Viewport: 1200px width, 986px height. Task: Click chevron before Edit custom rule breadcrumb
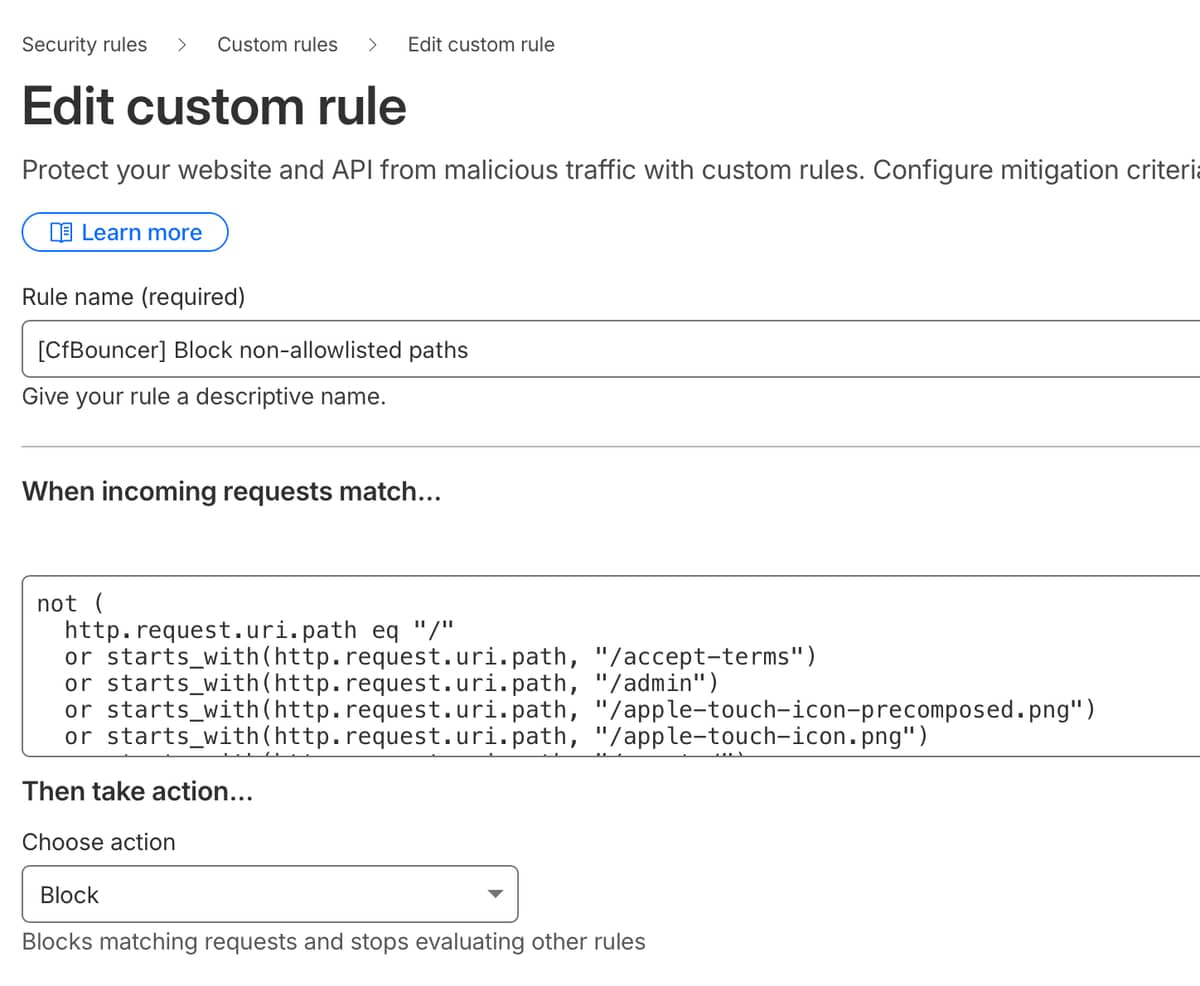372,45
